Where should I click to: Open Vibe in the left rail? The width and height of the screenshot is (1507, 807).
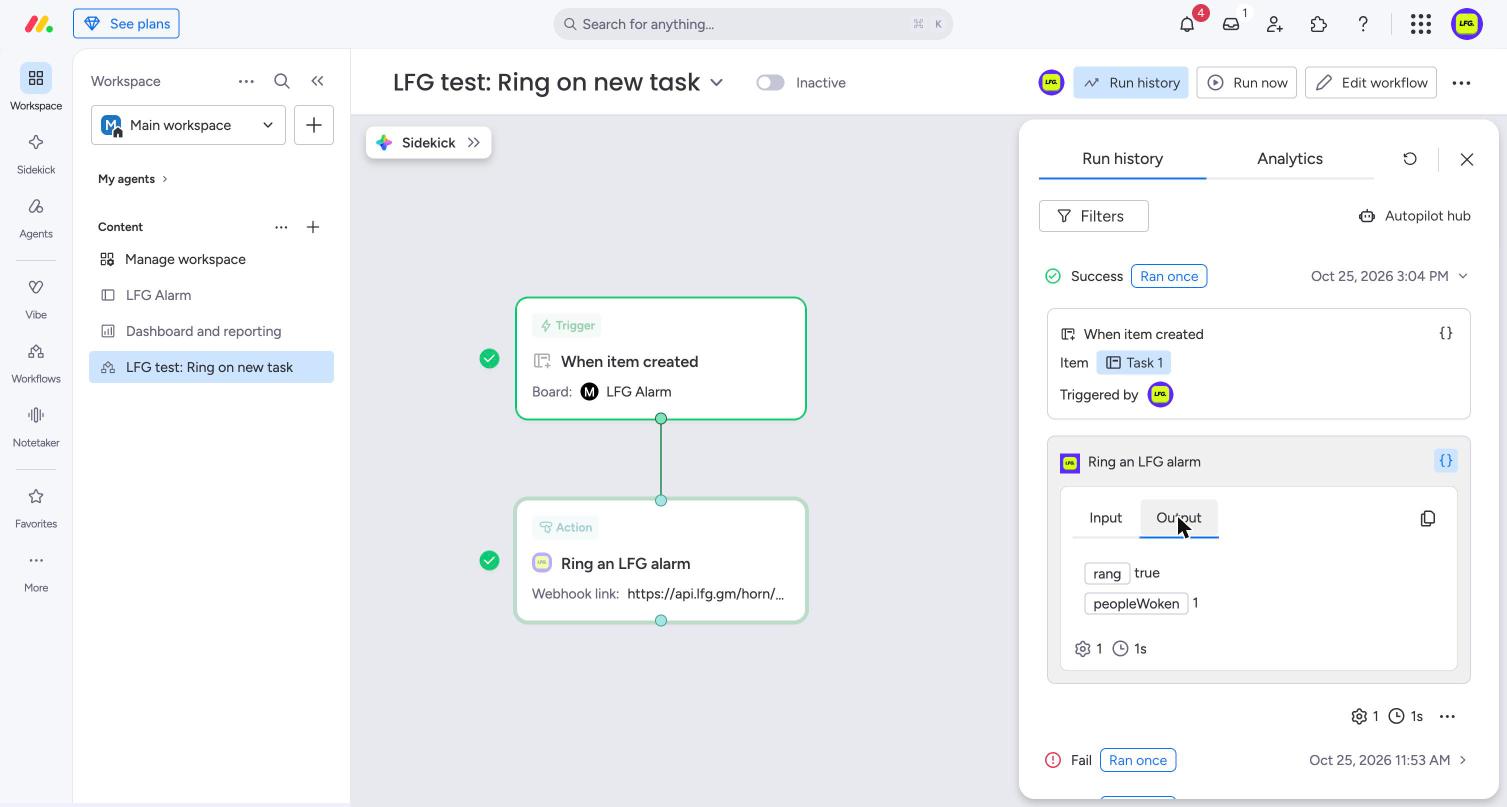coord(36,297)
